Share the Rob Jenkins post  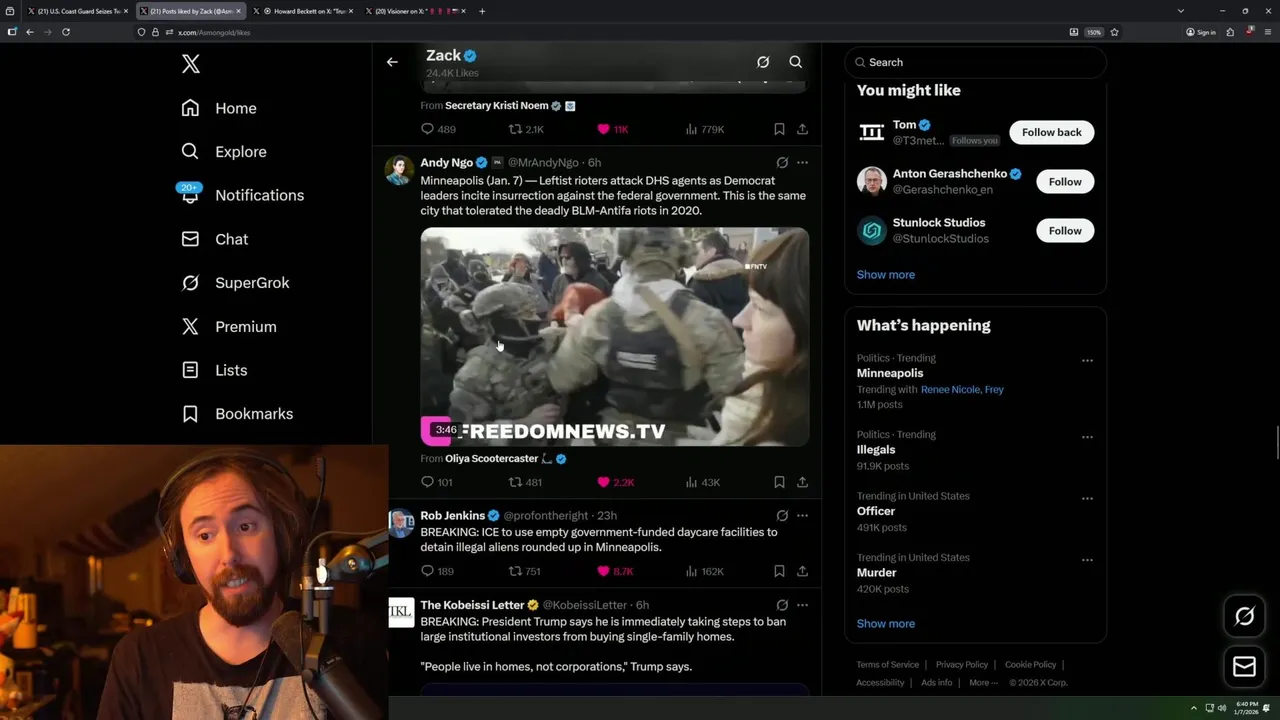coord(802,571)
